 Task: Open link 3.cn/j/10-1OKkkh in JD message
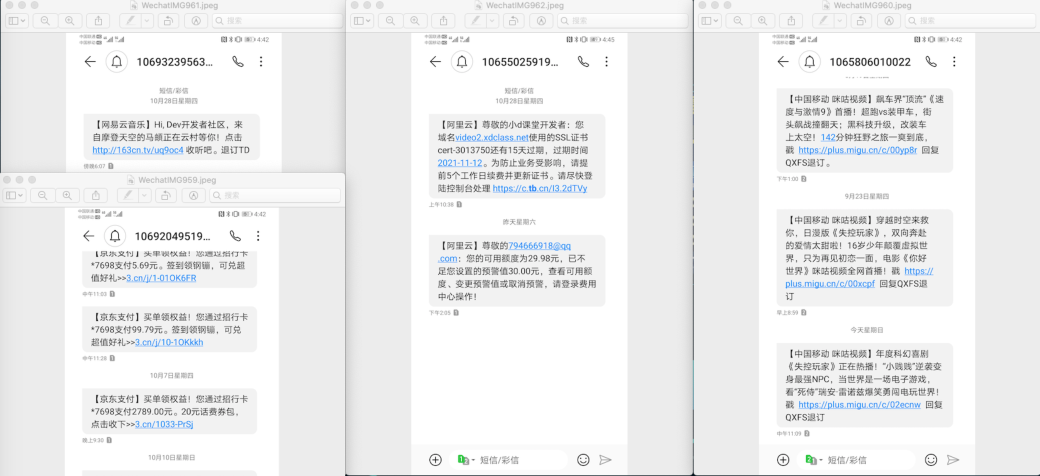[169, 343]
